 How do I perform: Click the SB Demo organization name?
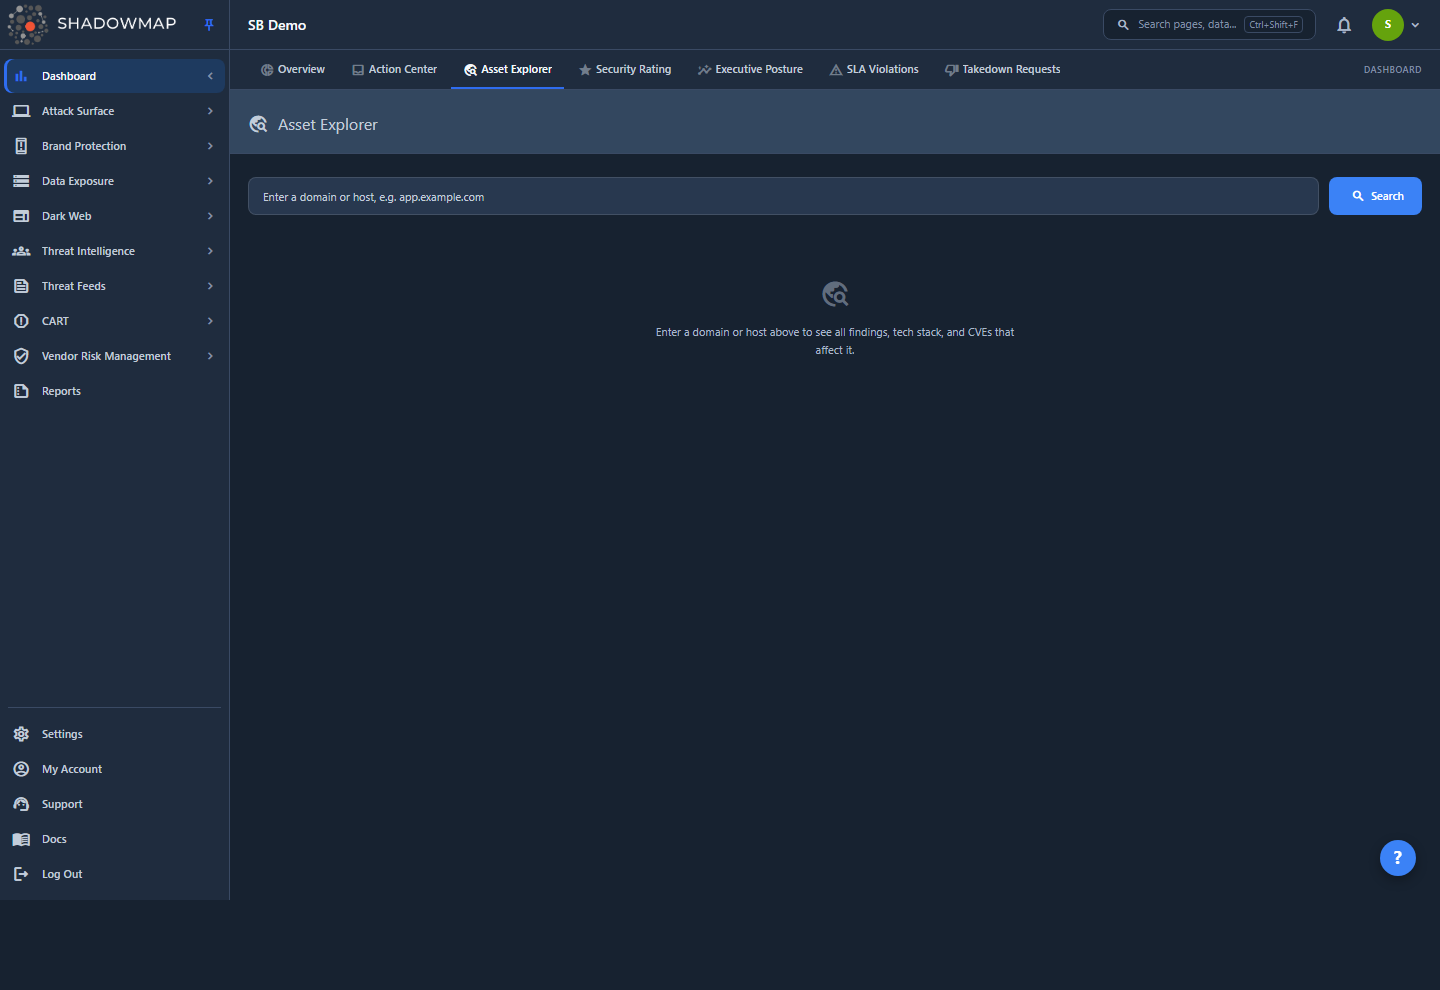point(277,25)
